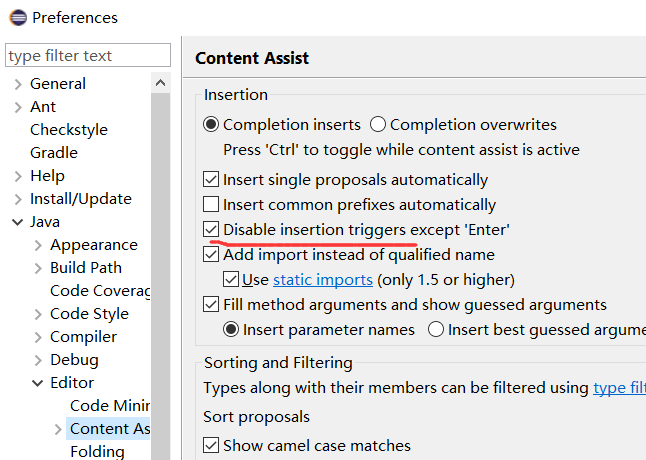Click the 'type filter text' search field

88,56
